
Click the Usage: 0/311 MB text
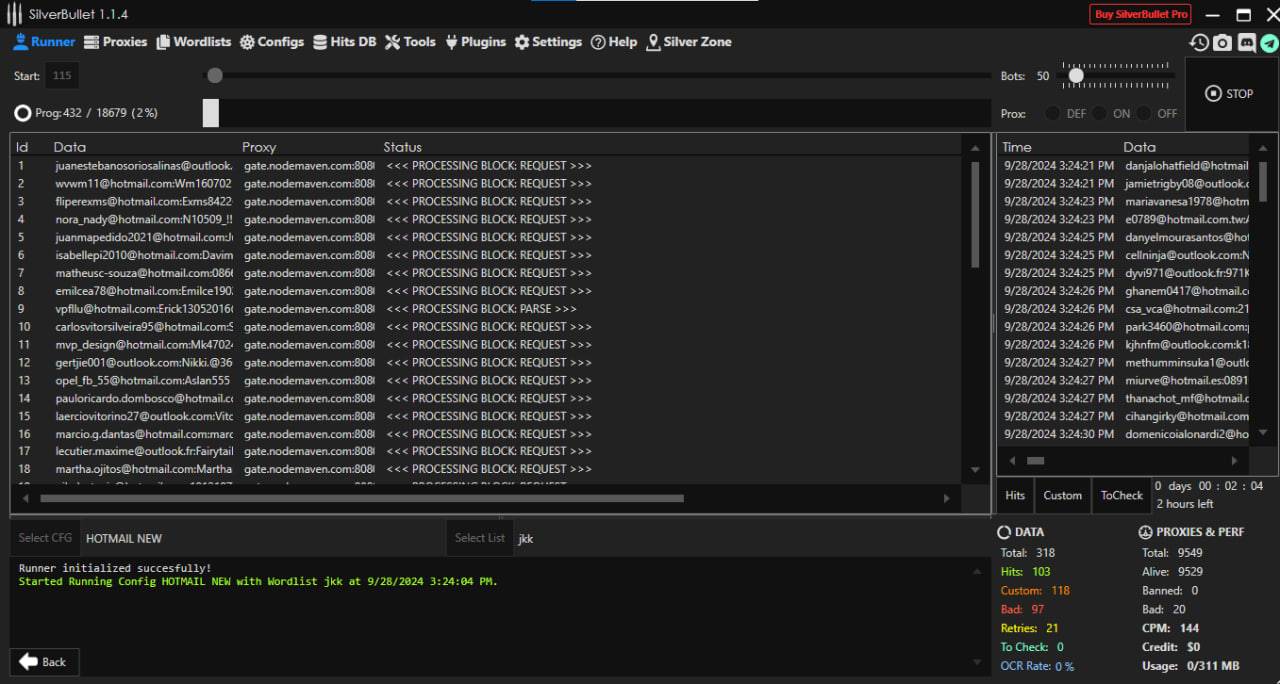tap(1190, 666)
